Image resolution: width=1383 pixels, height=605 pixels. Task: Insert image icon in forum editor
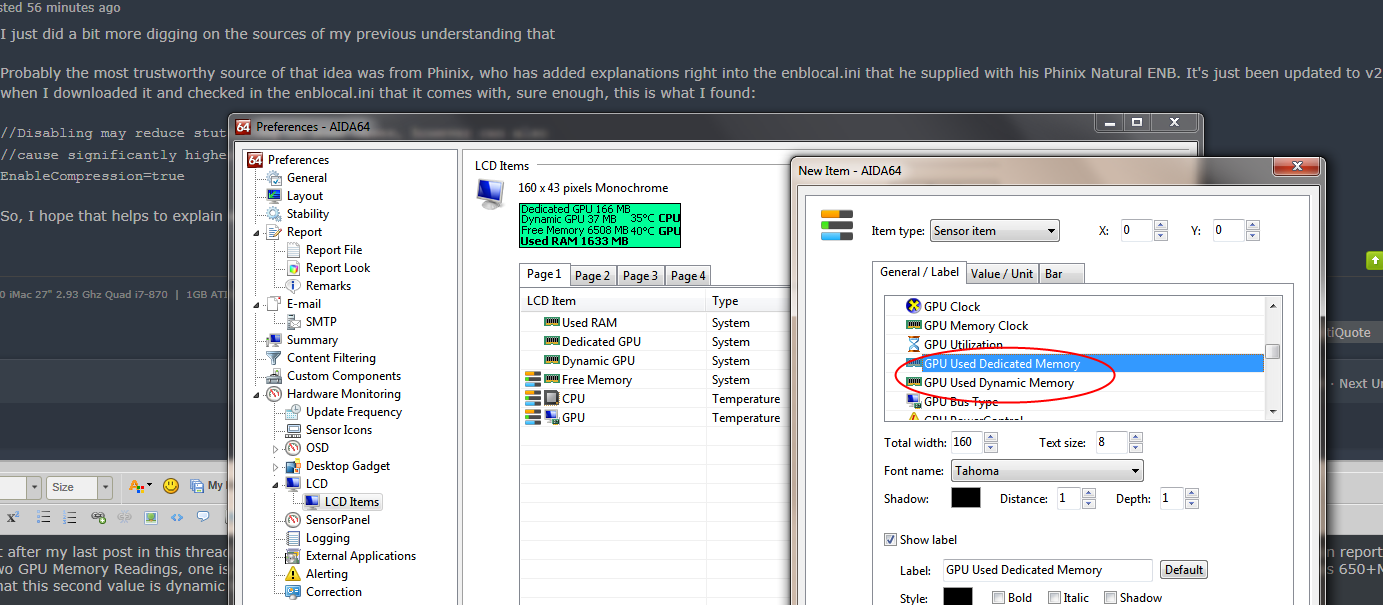click(x=151, y=517)
